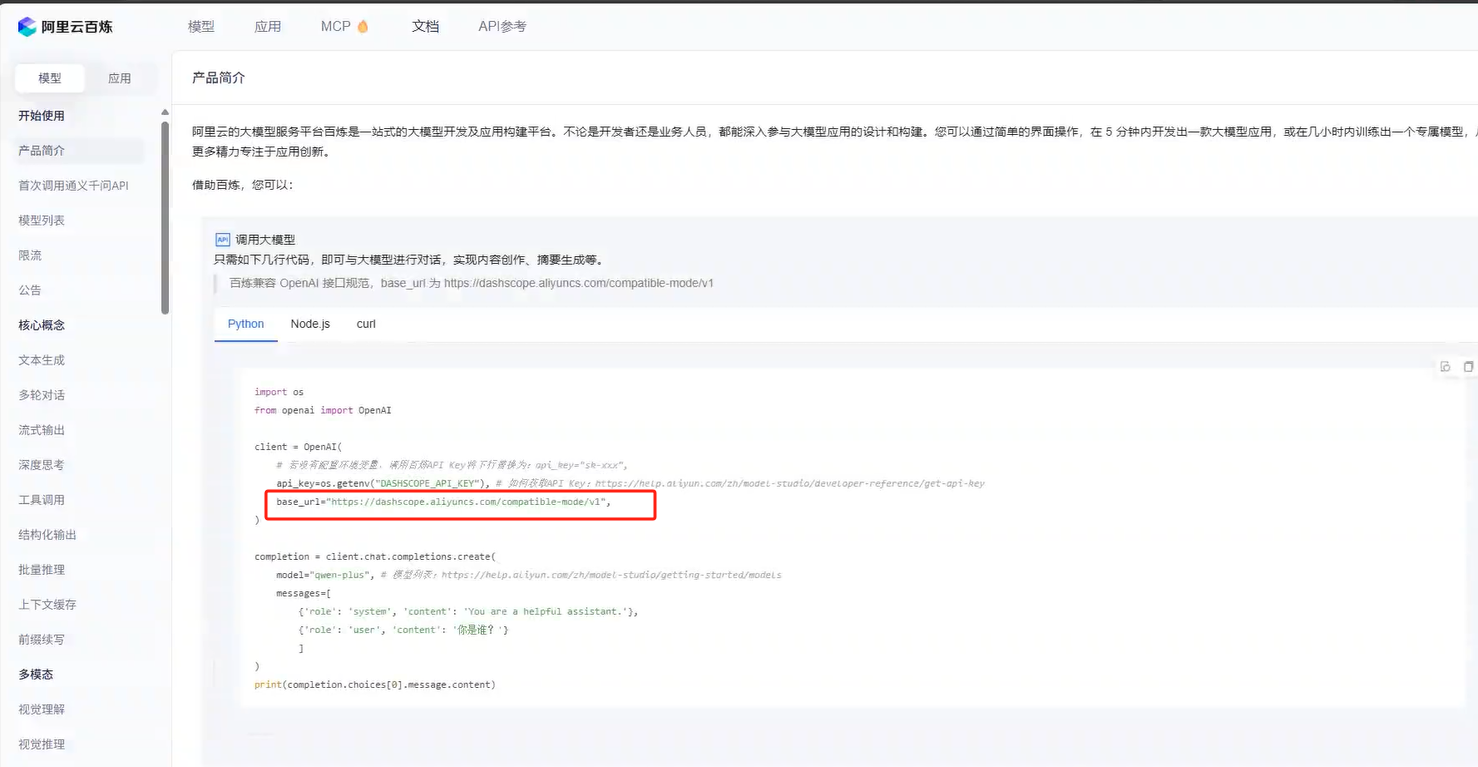Open 模型列表 in the sidebar

tap(41, 220)
